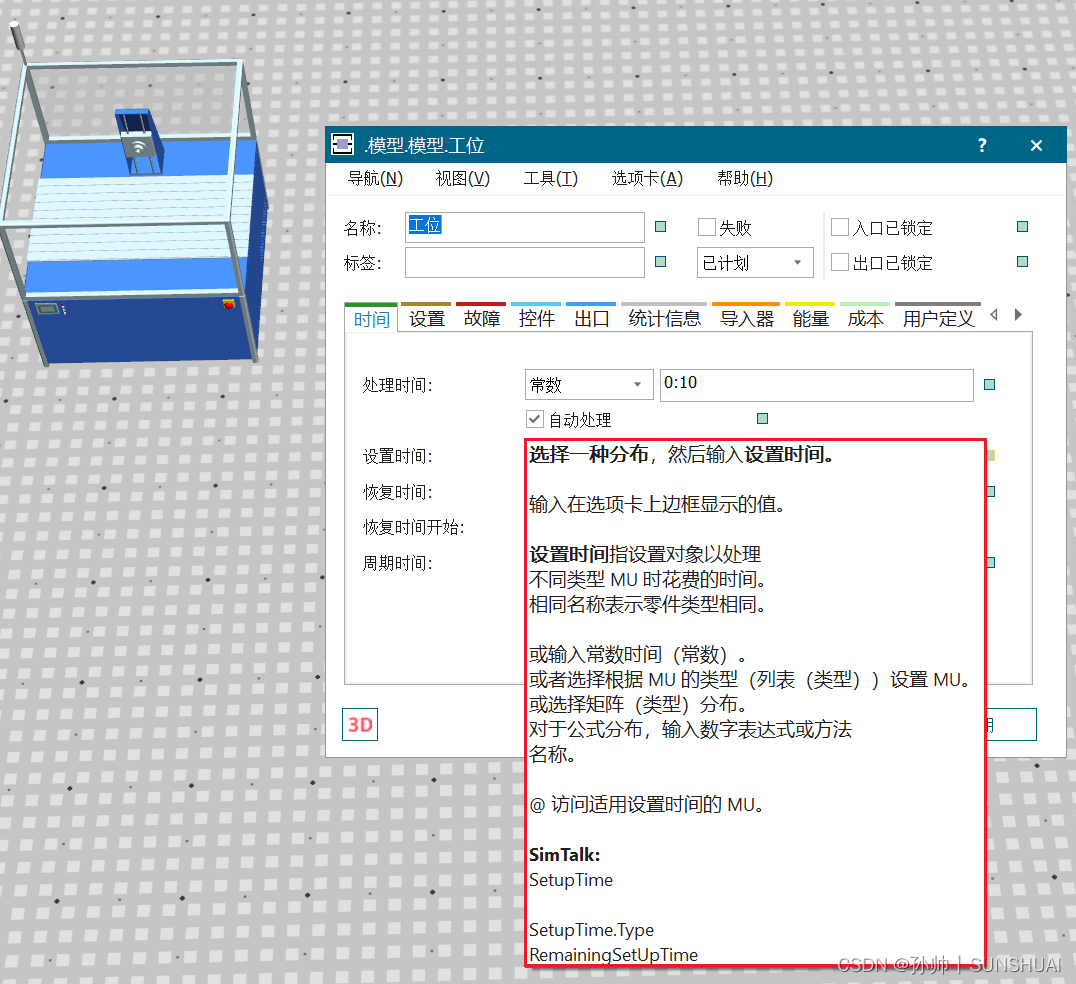
Task: Toggle inheritance square next to 名称 field
Action: (x=660, y=226)
